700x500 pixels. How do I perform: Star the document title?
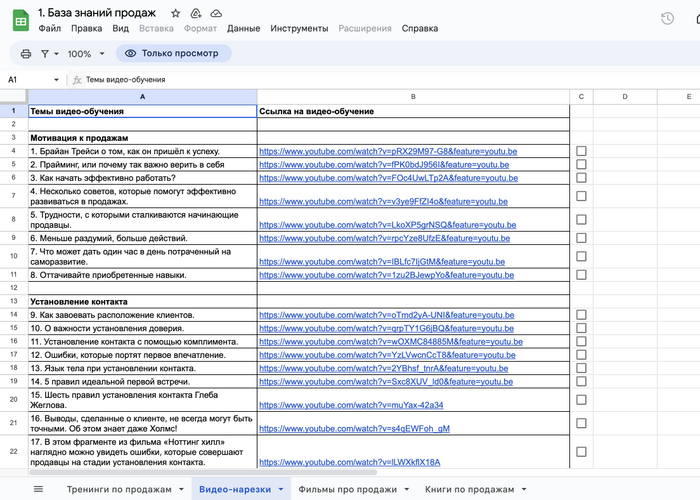pyautogui.click(x=176, y=13)
